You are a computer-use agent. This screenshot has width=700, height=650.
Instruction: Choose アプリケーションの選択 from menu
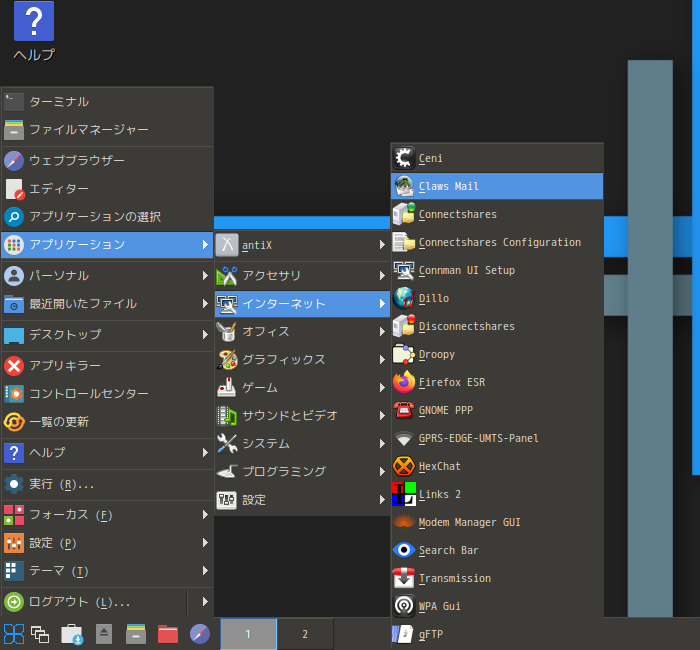(x=107, y=217)
